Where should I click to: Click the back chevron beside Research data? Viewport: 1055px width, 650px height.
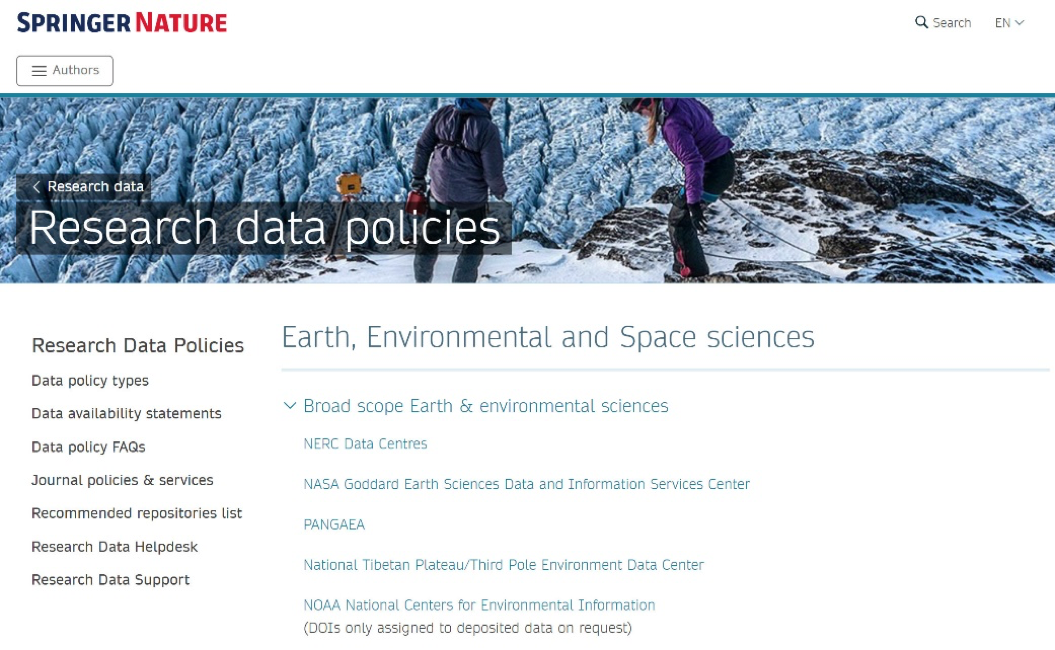(37, 187)
